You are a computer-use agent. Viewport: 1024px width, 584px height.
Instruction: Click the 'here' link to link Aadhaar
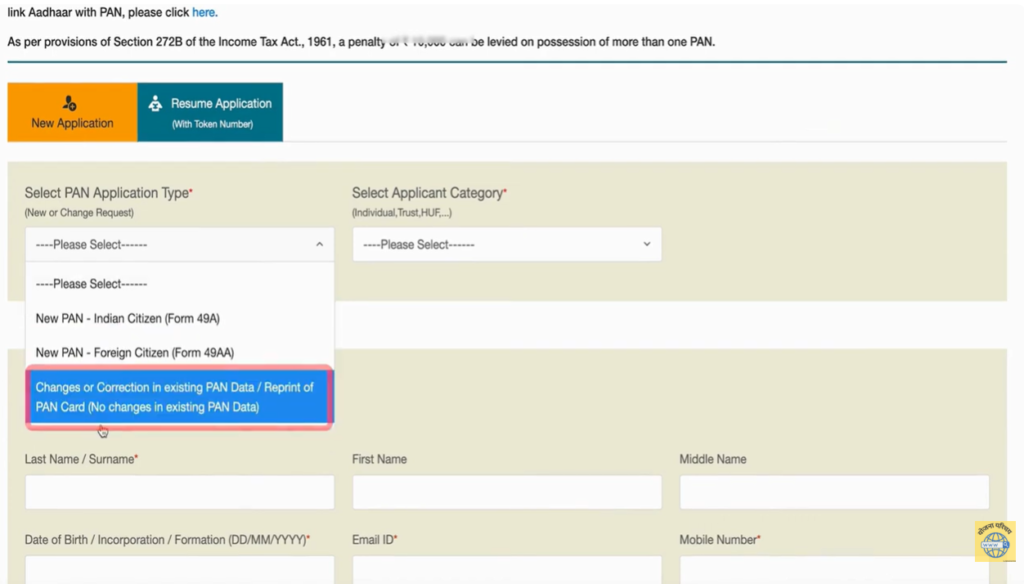click(204, 13)
